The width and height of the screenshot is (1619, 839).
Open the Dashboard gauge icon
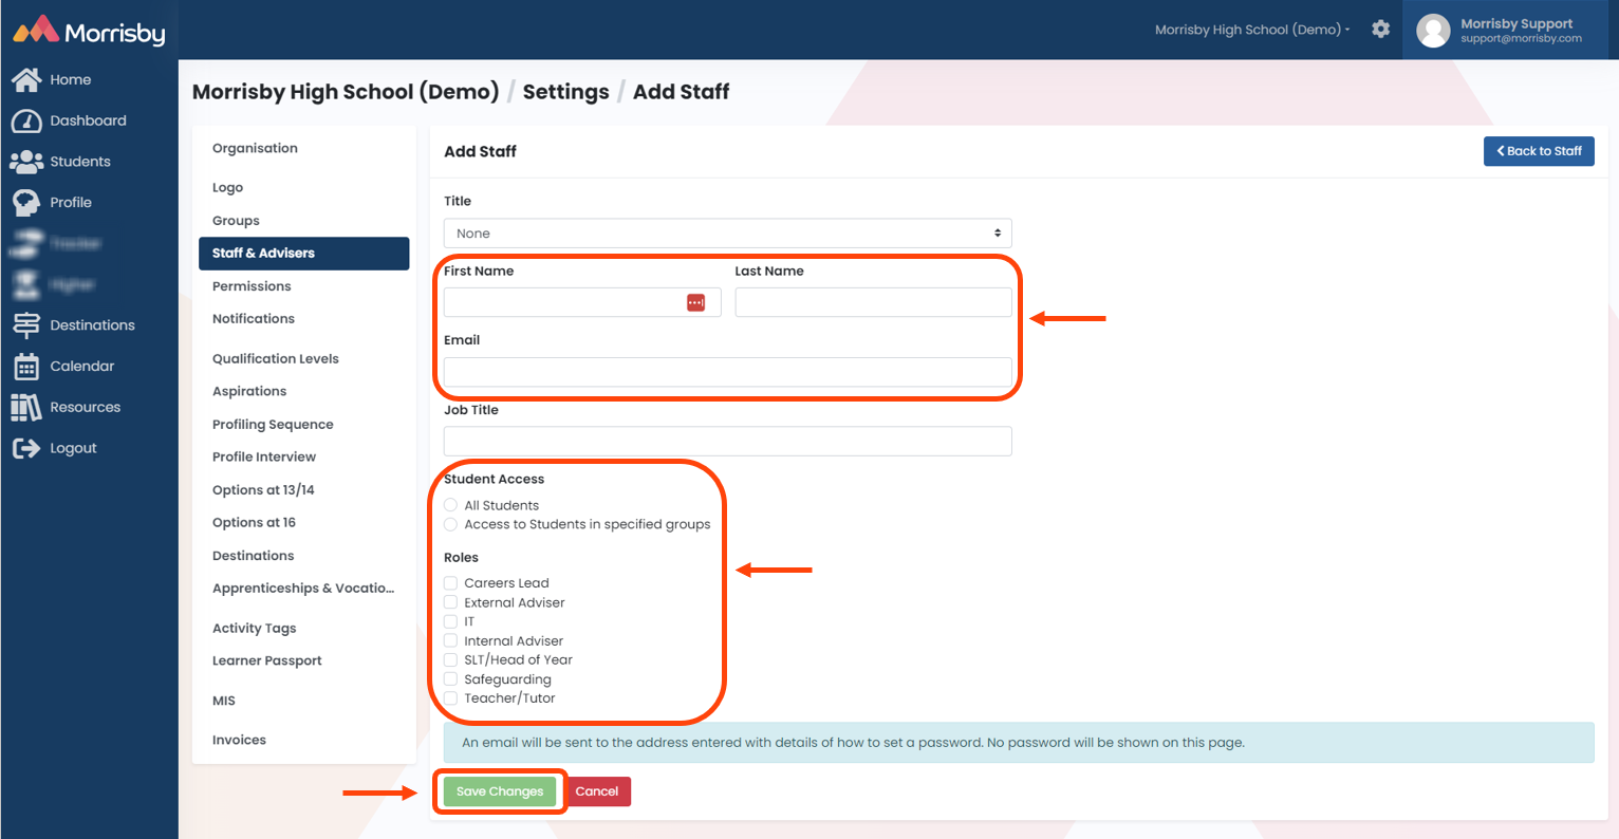[26, 121]
